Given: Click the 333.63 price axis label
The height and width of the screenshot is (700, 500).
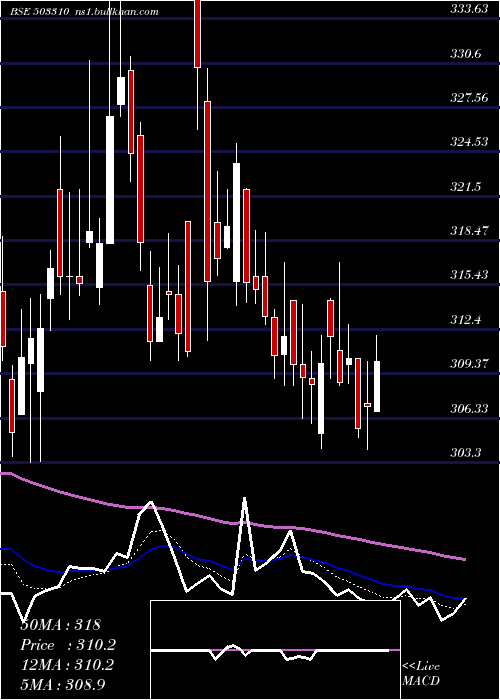Looking at the screenshot, I should (469, 9).
